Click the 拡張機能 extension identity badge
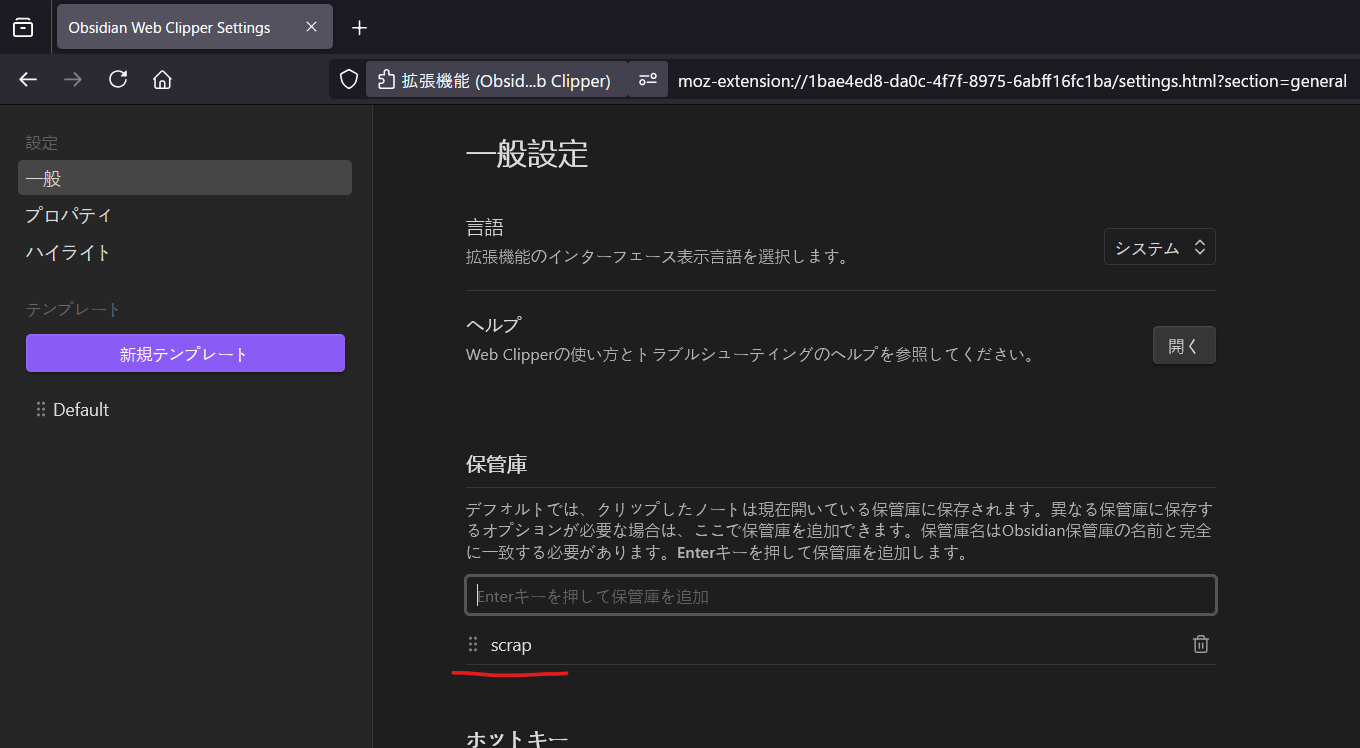The image size is (1360, 748). tap(496, 80)
